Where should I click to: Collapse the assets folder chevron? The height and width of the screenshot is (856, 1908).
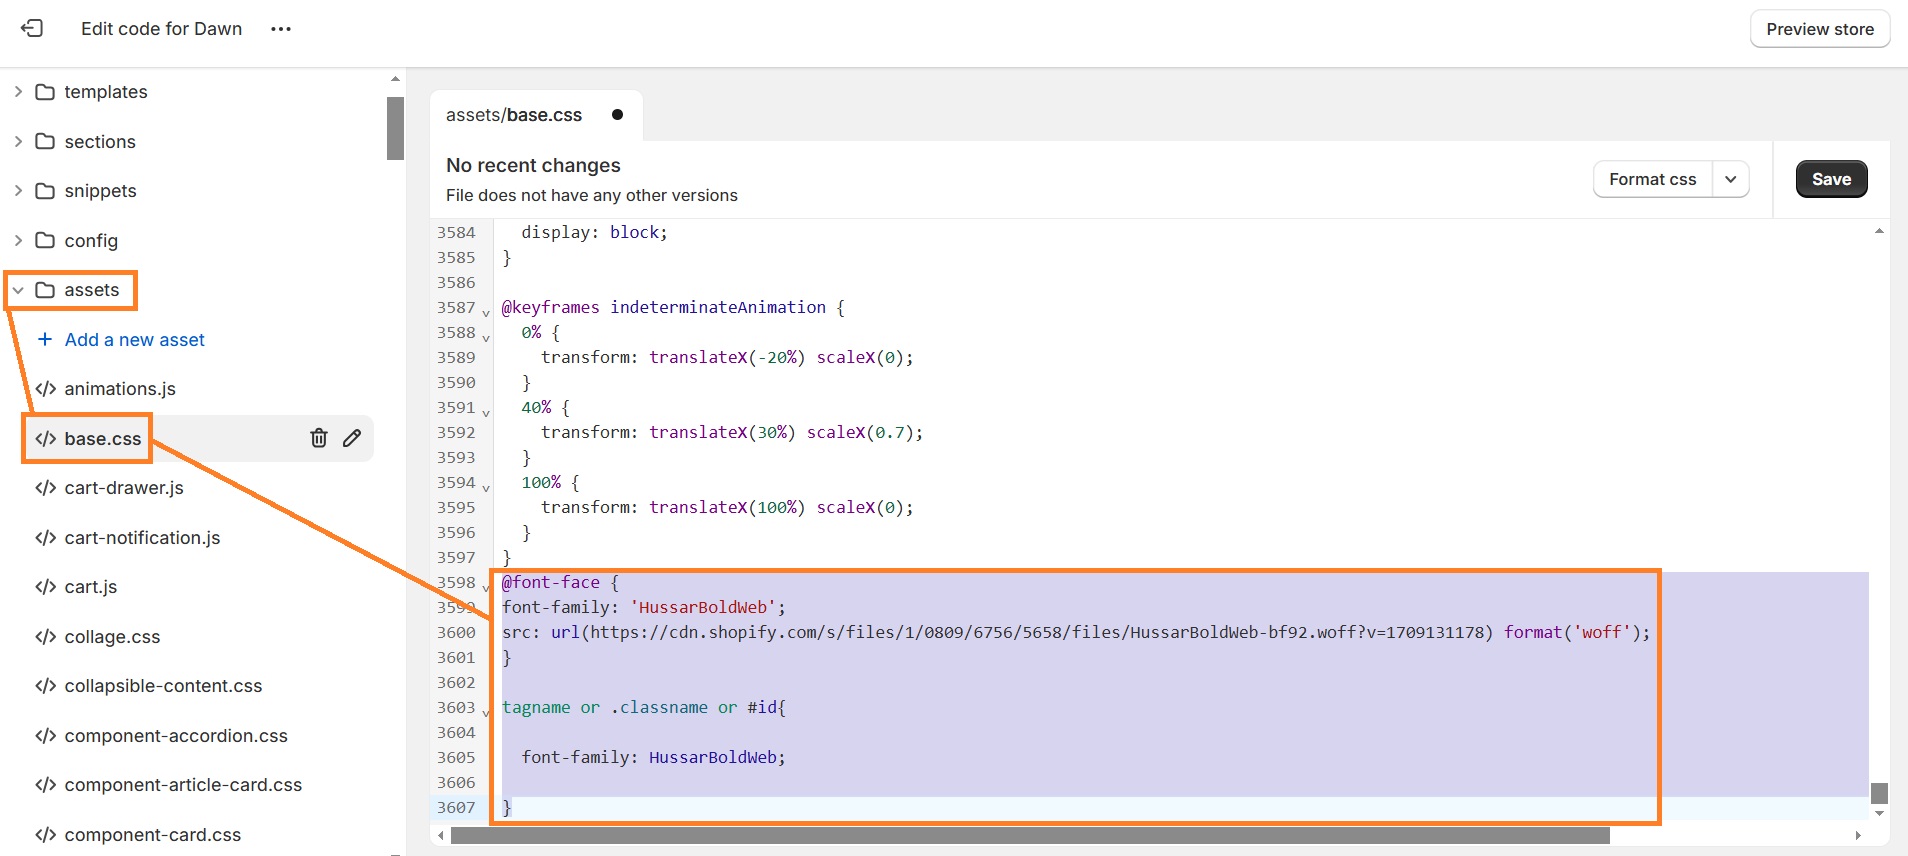pyautogui.click(x=18, y=290)
